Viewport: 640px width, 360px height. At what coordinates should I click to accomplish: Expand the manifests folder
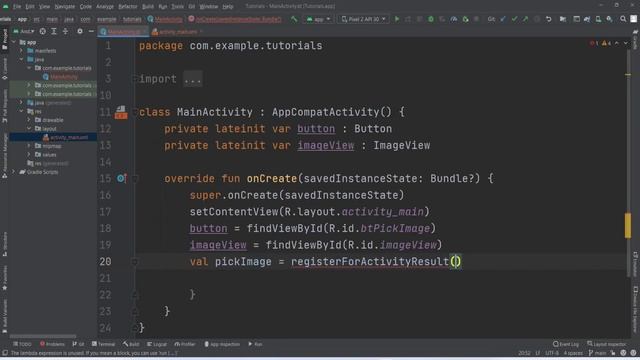click(22, 51)
